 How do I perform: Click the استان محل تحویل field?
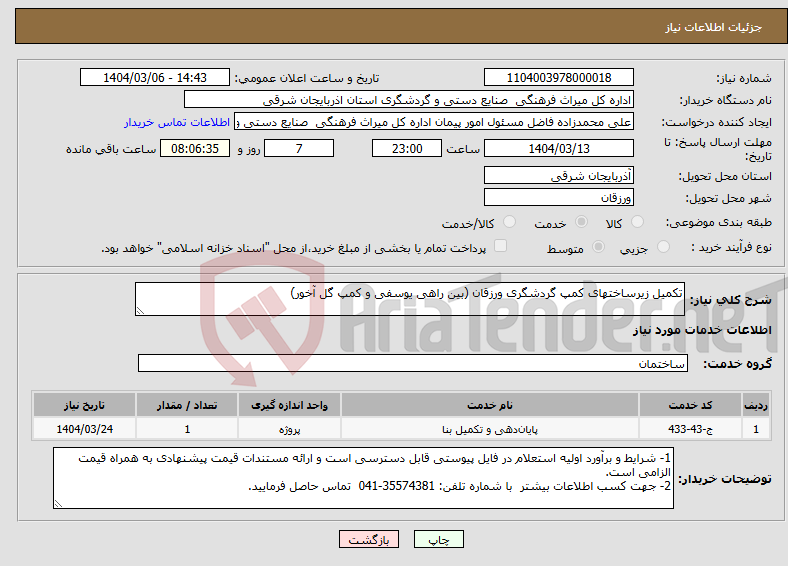(558, 175)
